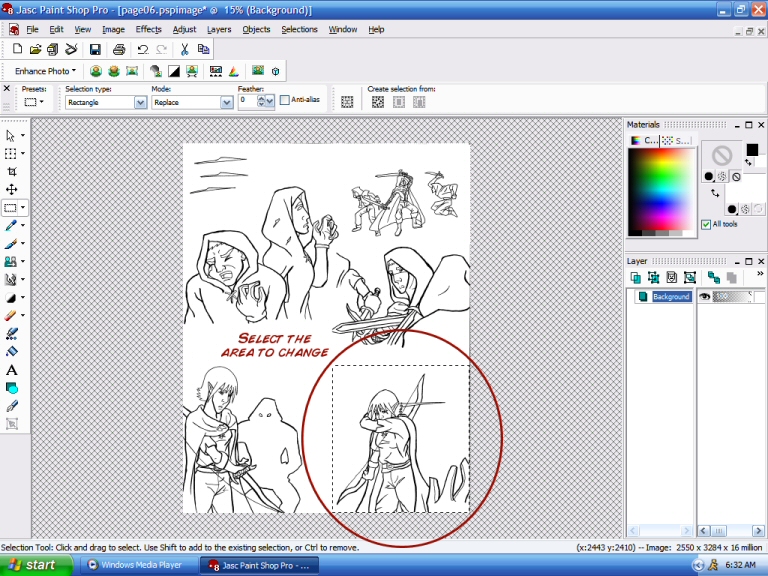Expand the Enhance Photo dropdown
Image resolution: width=768 pixels, height=576 pixels.
pos(46,71)
